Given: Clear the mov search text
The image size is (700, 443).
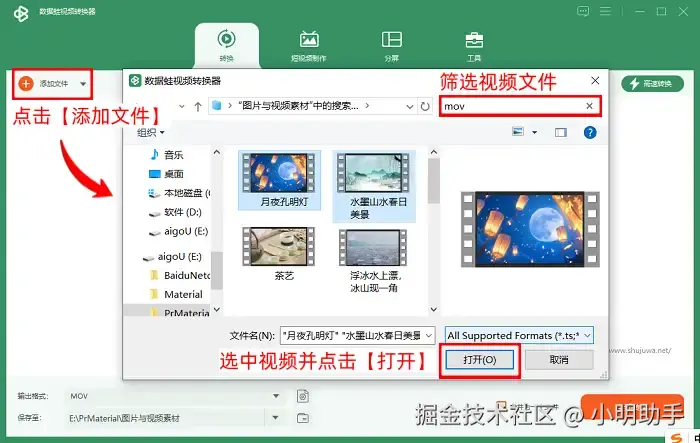Looking at the screenshot, I should tap(589, 106).
